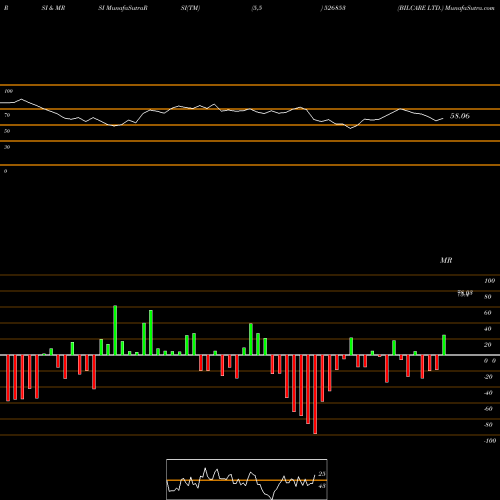Screen dimensions: 500x500
Task: Click the MR label above the histogram
Action: click(446, 260)
